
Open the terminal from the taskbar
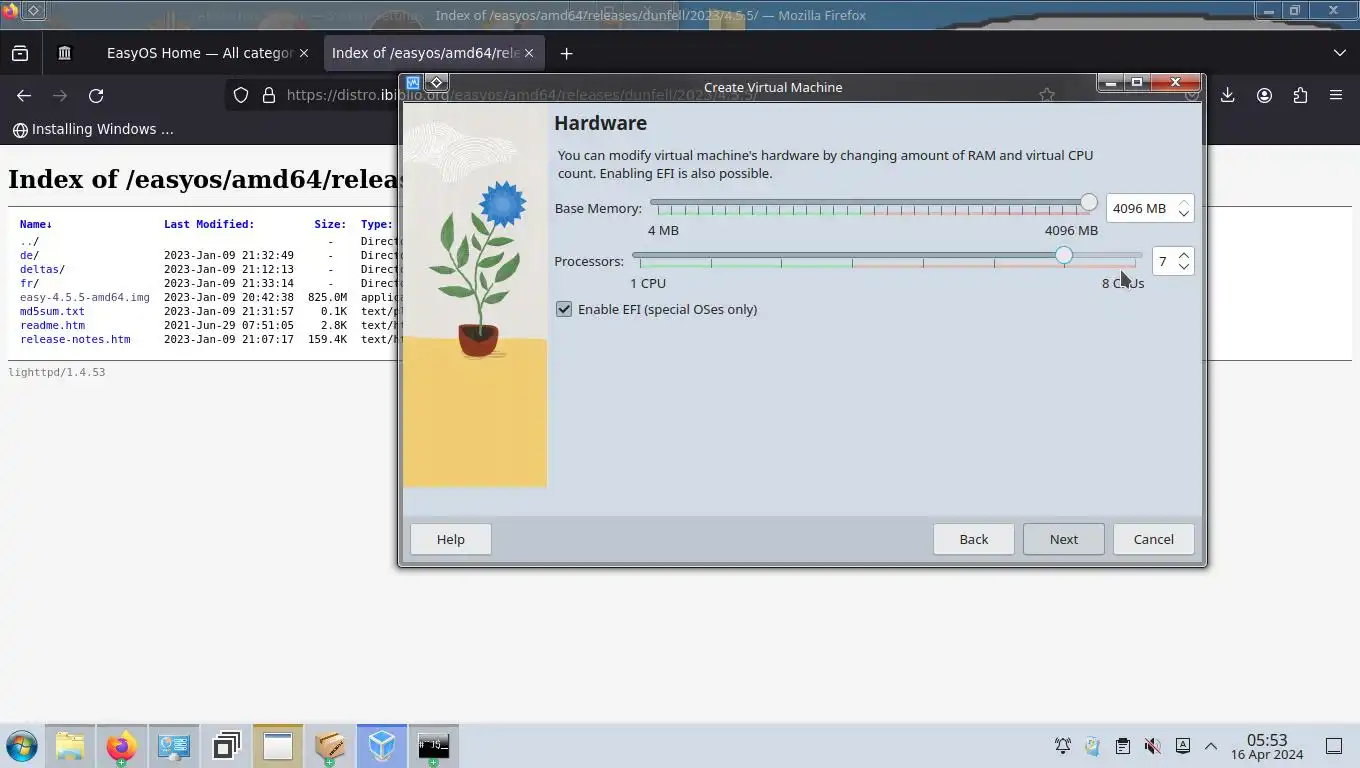pos(434,746)
